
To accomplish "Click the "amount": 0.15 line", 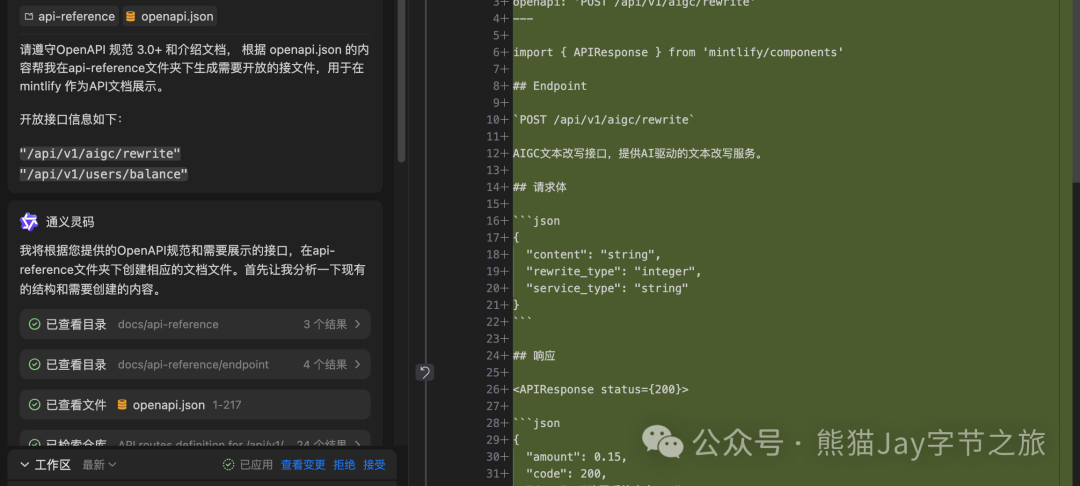I will (x=577, y=457).
